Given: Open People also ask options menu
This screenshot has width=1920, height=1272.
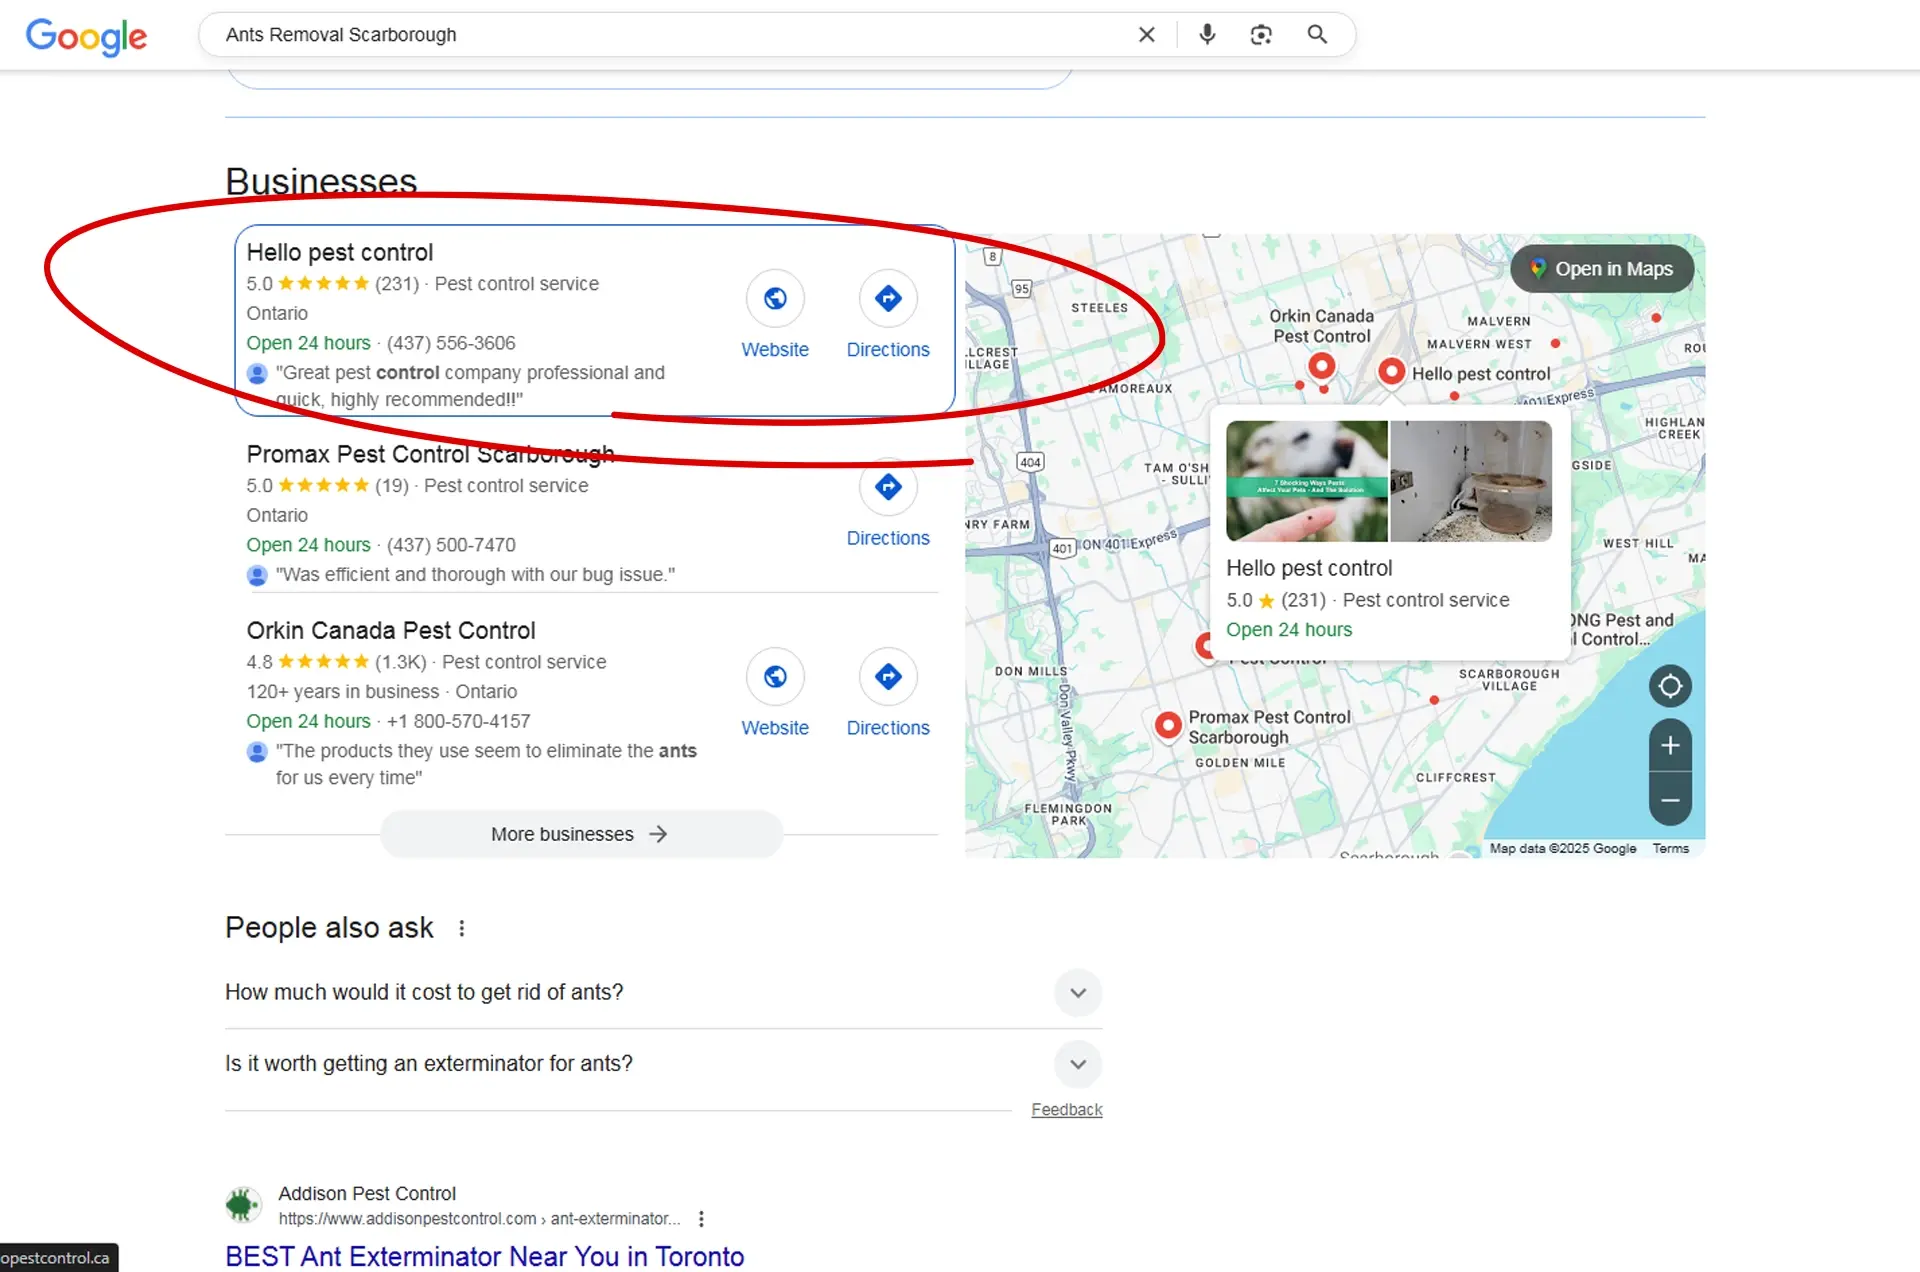Looking at the screenshot, I should coord(462,929).
